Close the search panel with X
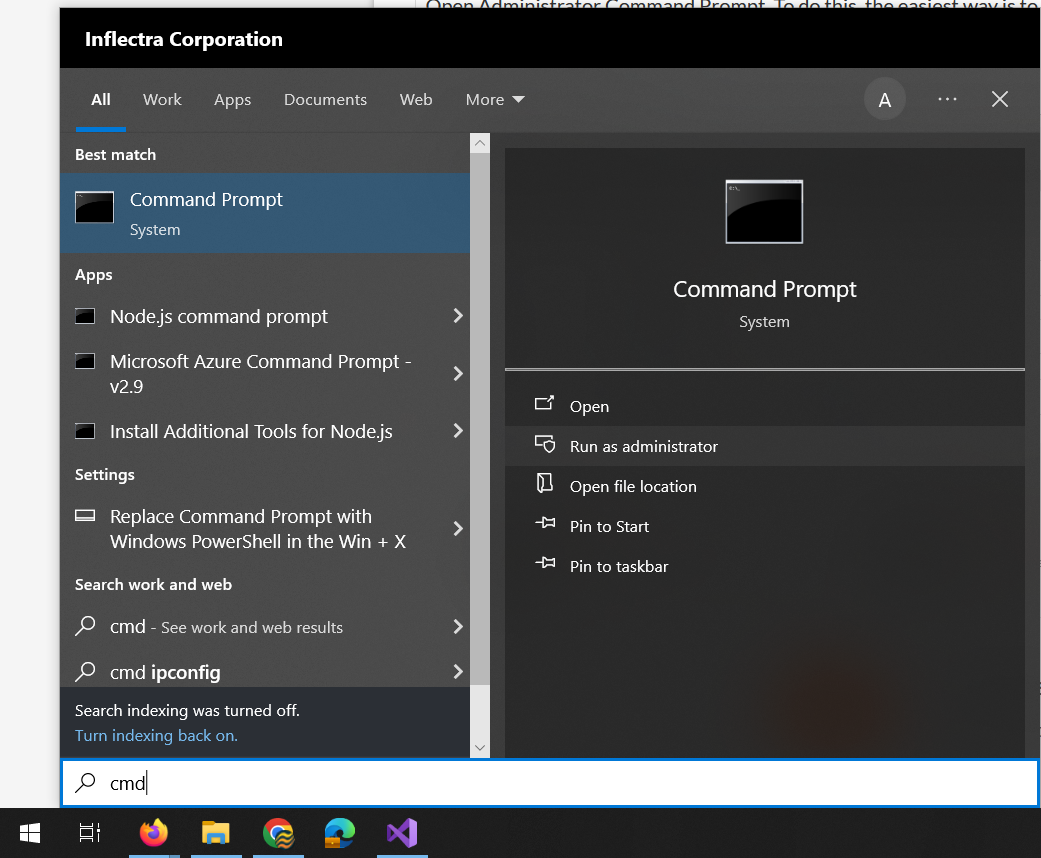The image size is (1041, 858). point(1000,100)
